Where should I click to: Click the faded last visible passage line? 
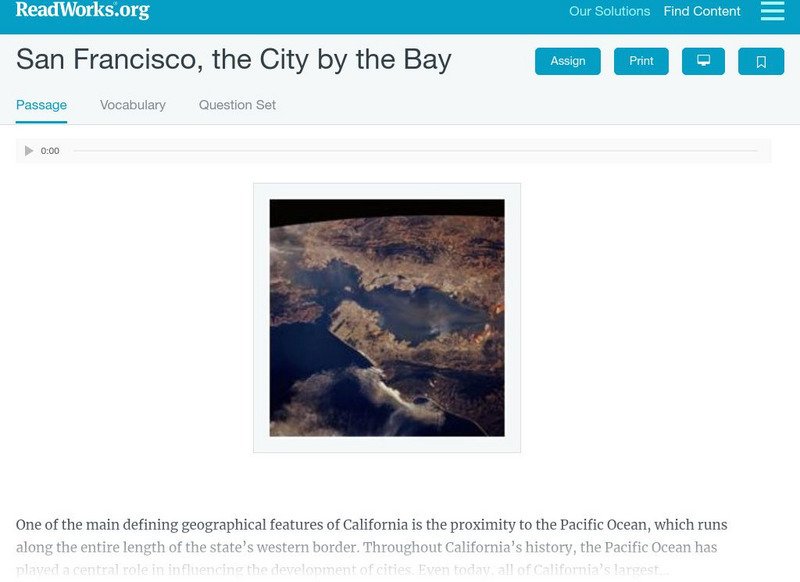[x=341, y=571]
